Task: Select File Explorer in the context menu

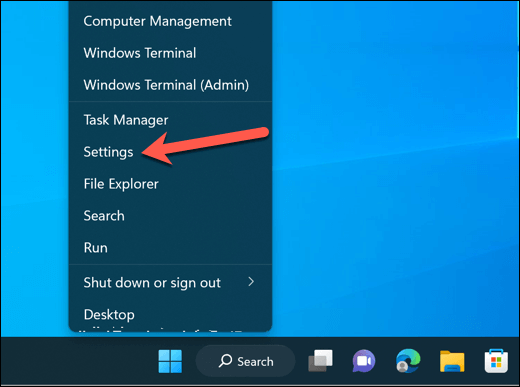Action: (x=170, y=184)
